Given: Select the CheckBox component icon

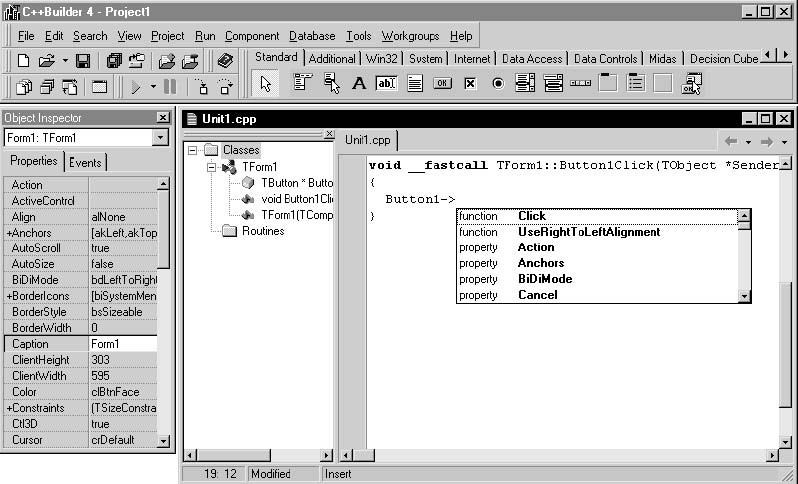Looking at the screenshot, I should 470,83.
